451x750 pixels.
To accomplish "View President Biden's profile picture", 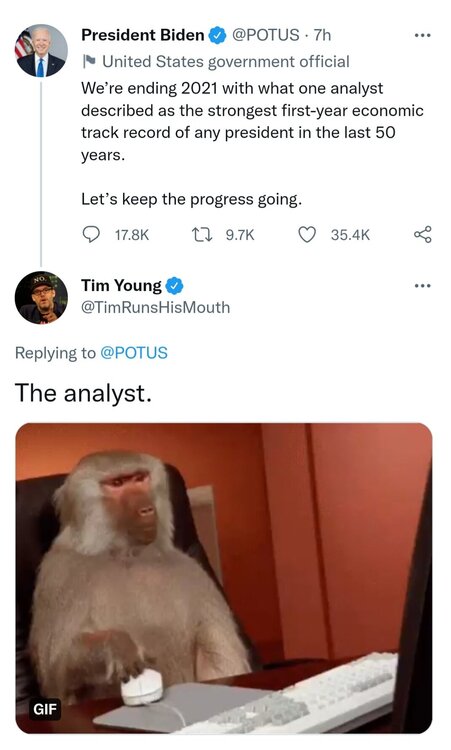I will pyautogui.click(x=41, y=51).
